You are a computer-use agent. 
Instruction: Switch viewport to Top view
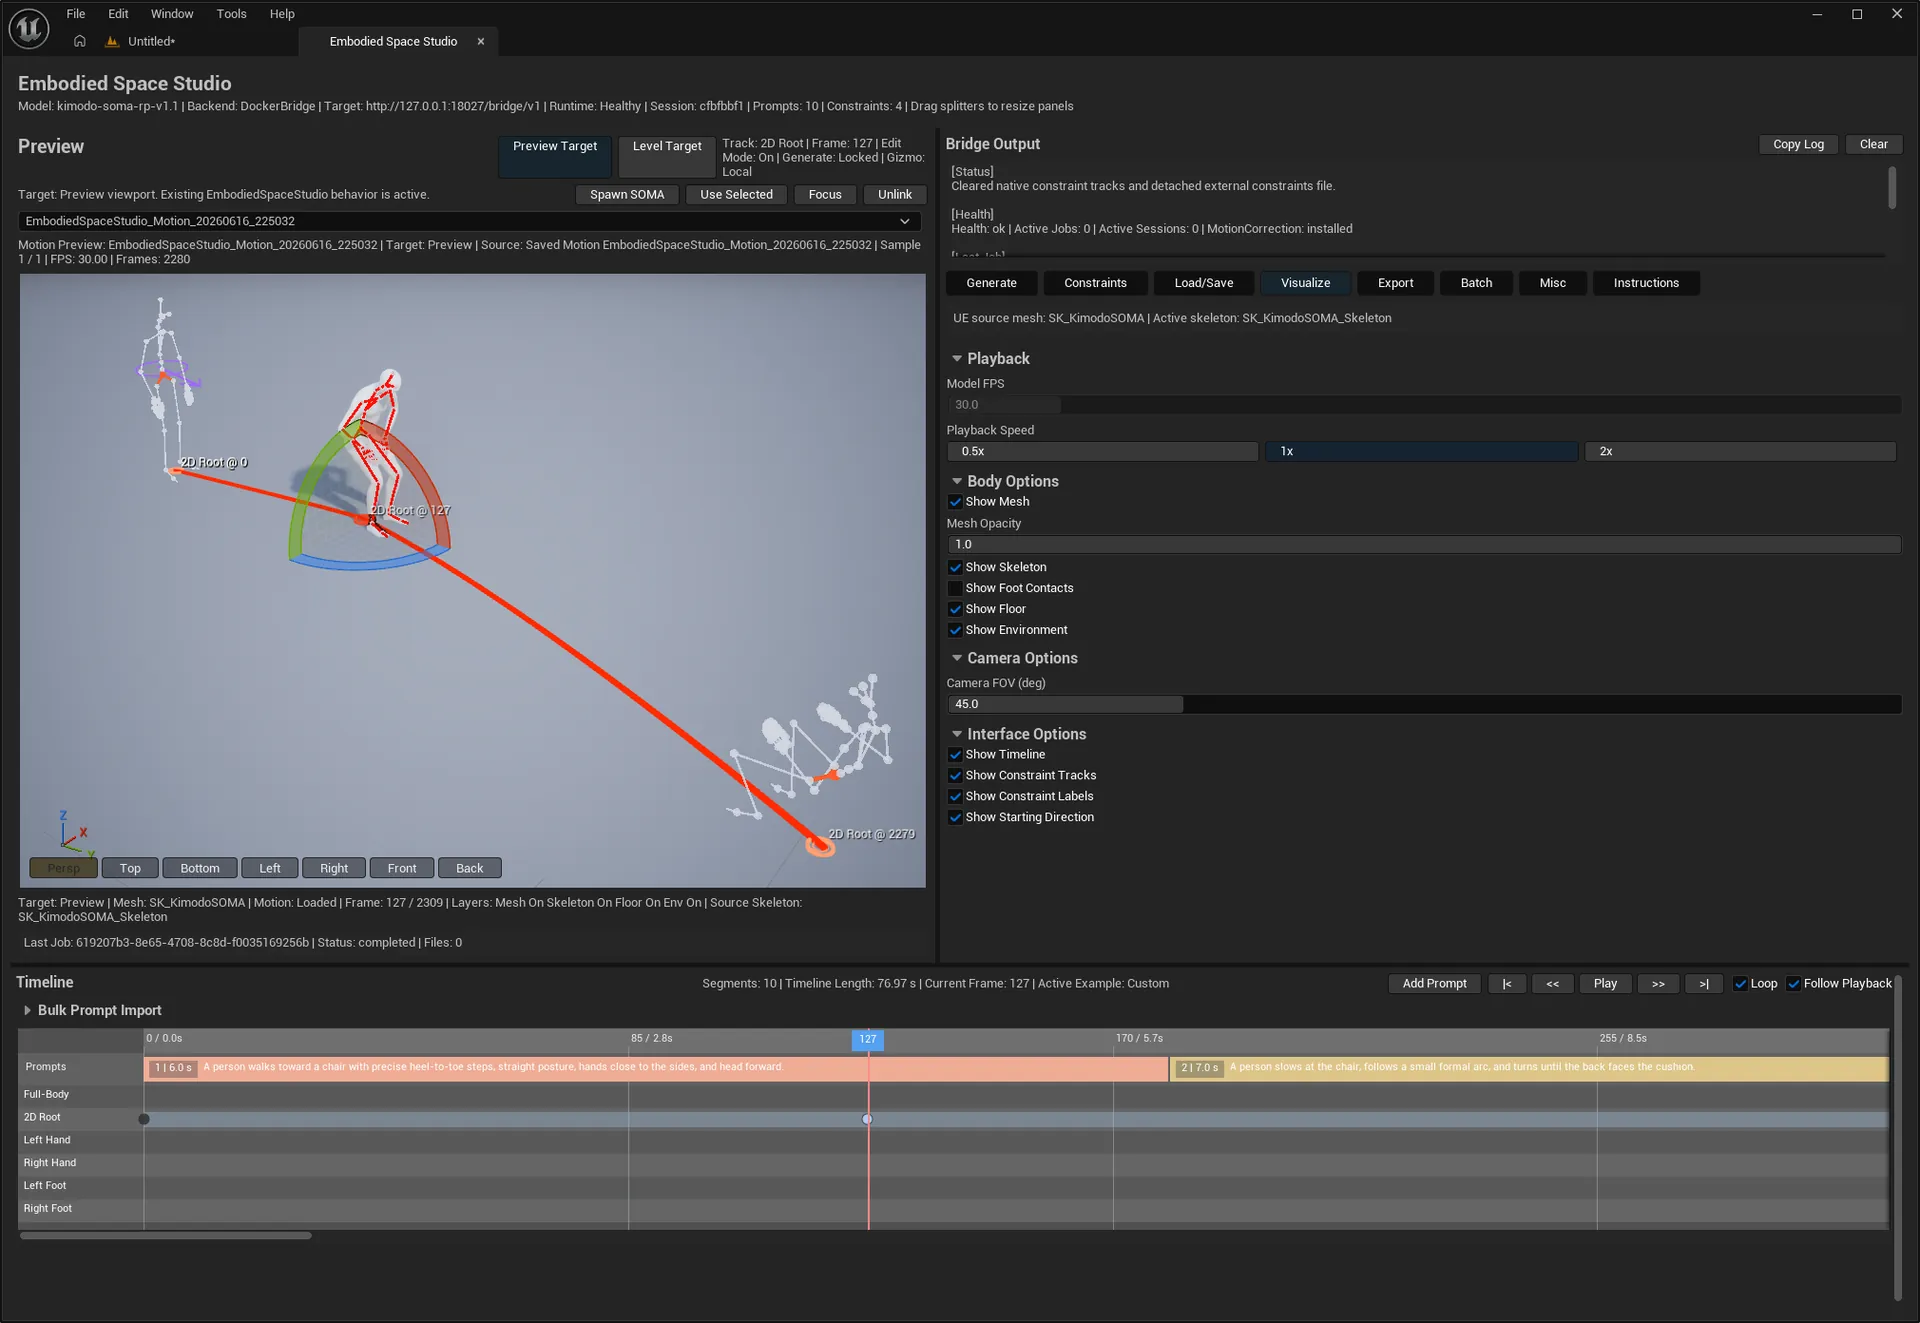coord(130,868)
